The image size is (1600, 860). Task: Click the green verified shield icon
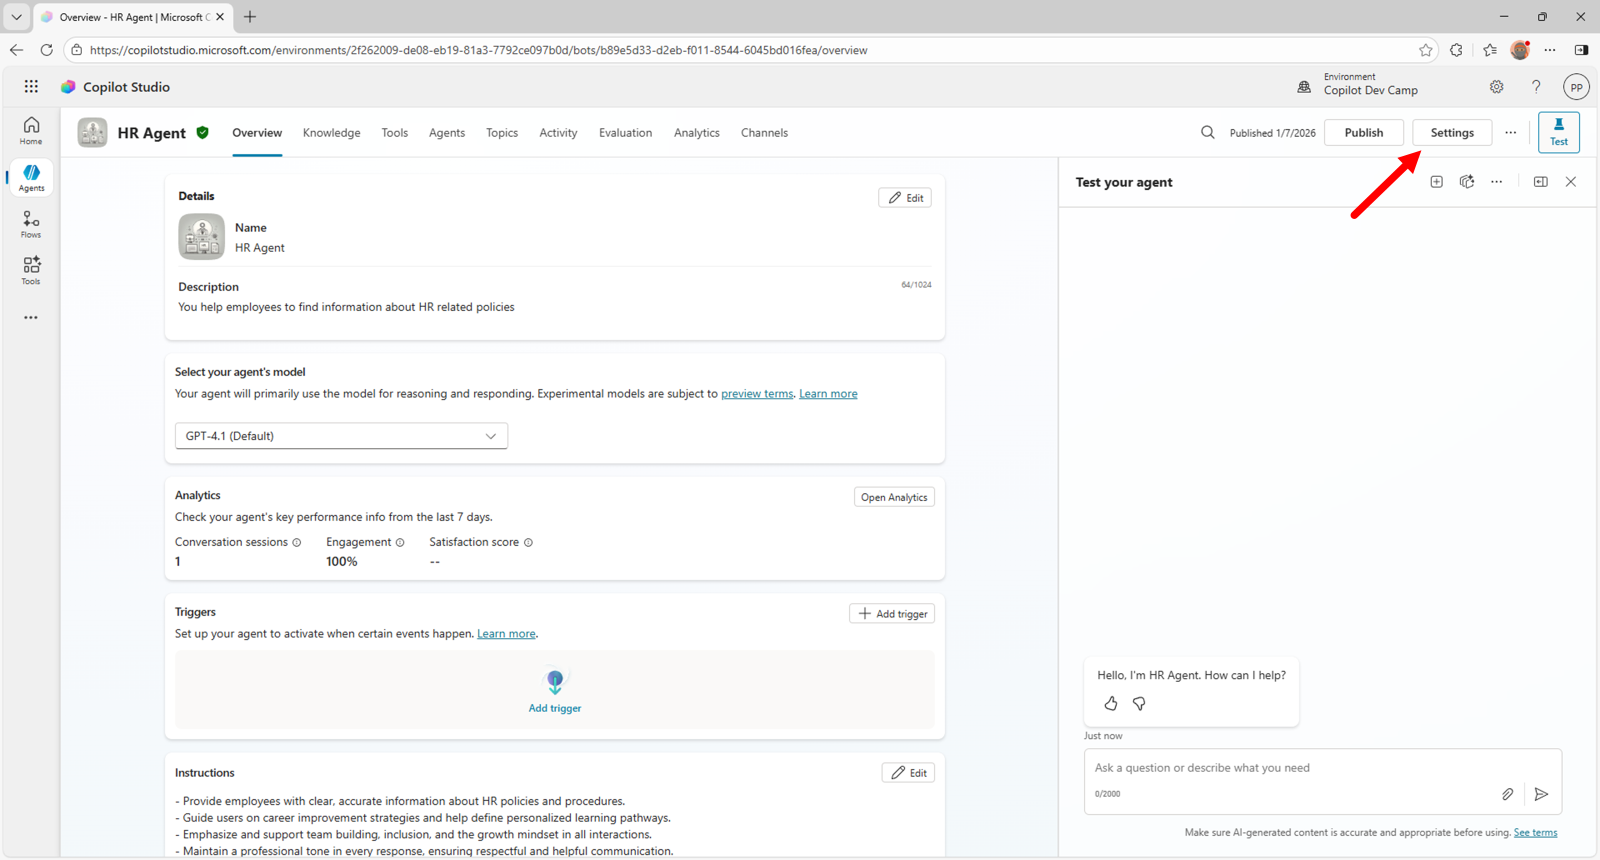tap(203, 132)
